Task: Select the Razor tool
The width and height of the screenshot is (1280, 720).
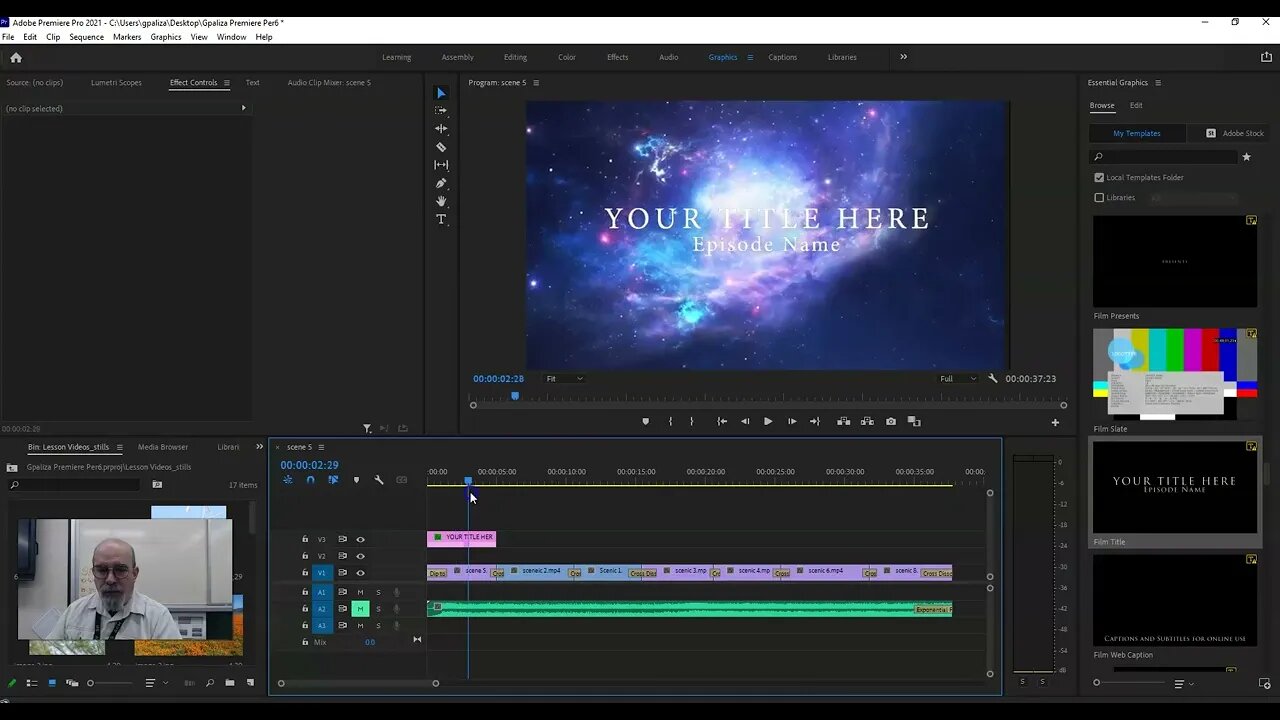Action: coord(441,147)
